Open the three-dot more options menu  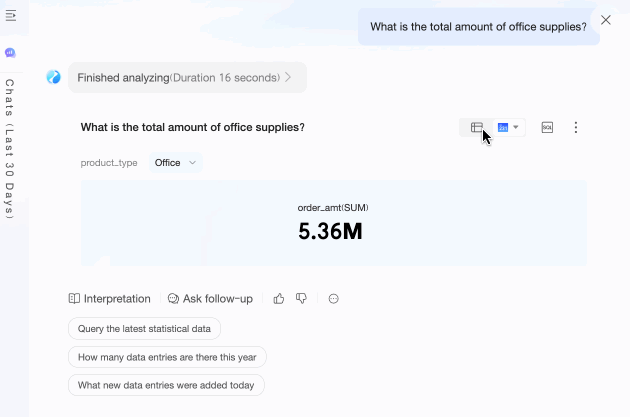pos(576,128)
